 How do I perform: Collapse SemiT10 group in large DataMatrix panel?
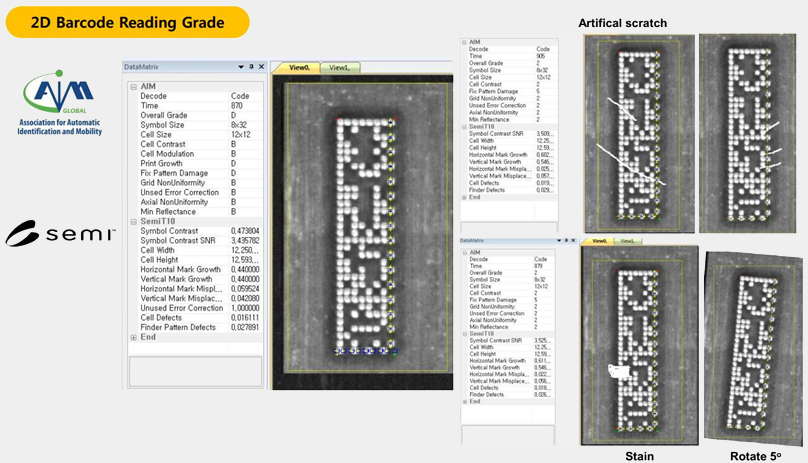134,222
